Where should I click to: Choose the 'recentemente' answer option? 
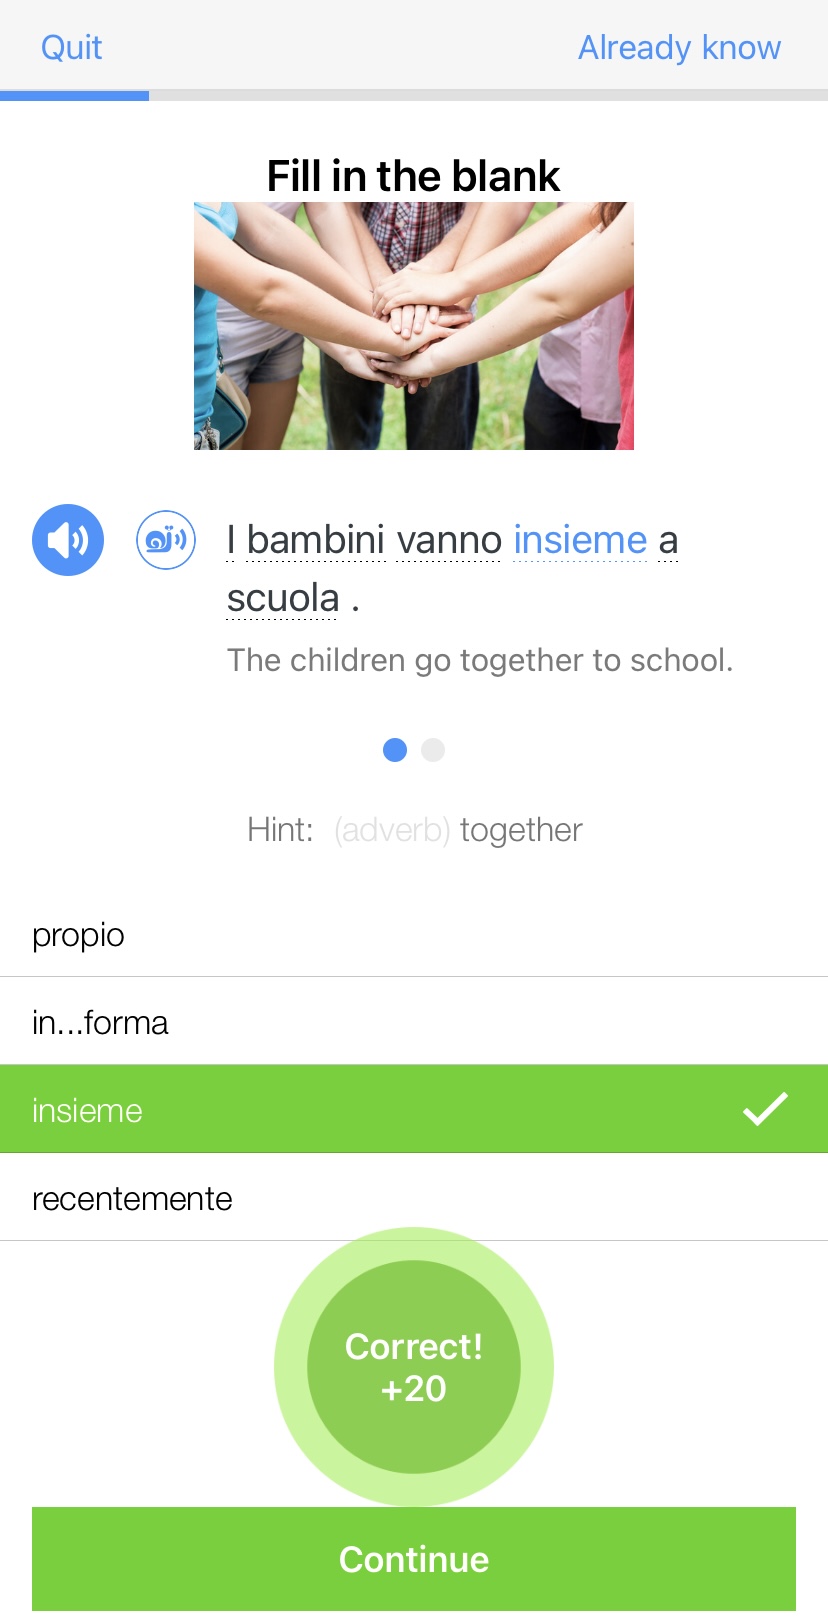point(132,1198)
